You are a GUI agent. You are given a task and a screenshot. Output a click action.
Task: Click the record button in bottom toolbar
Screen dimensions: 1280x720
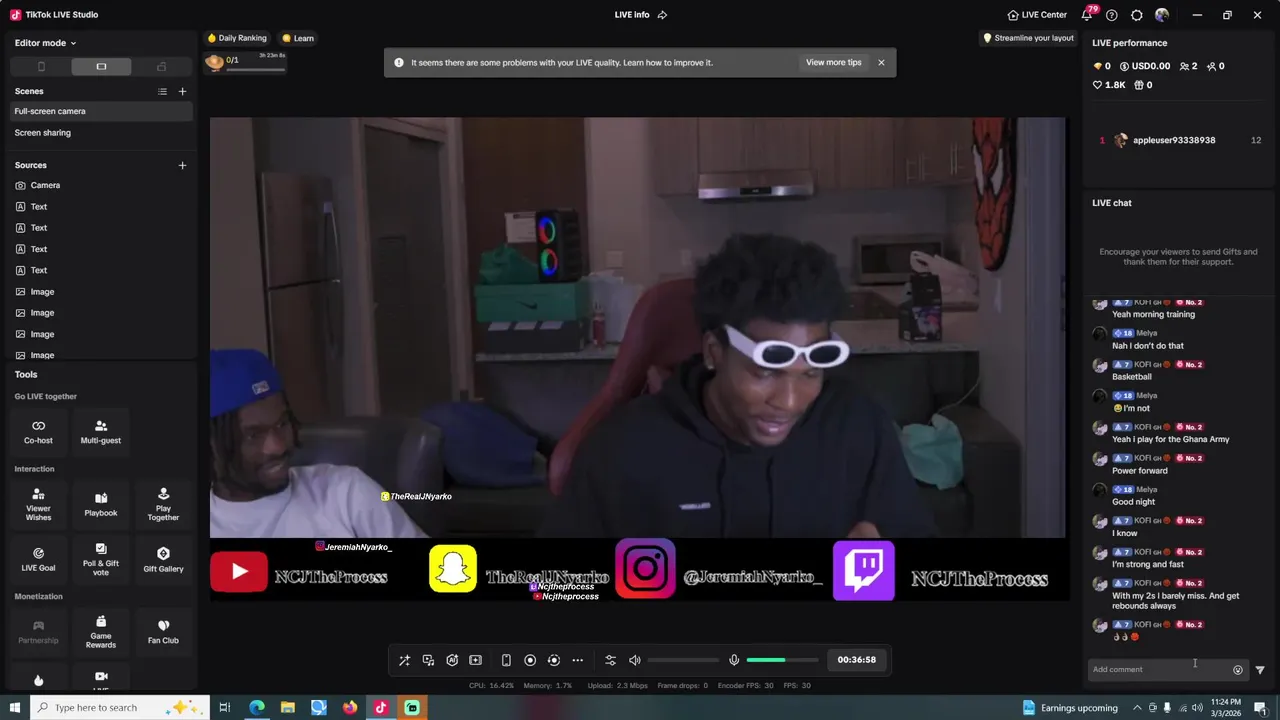pos(530,660)
